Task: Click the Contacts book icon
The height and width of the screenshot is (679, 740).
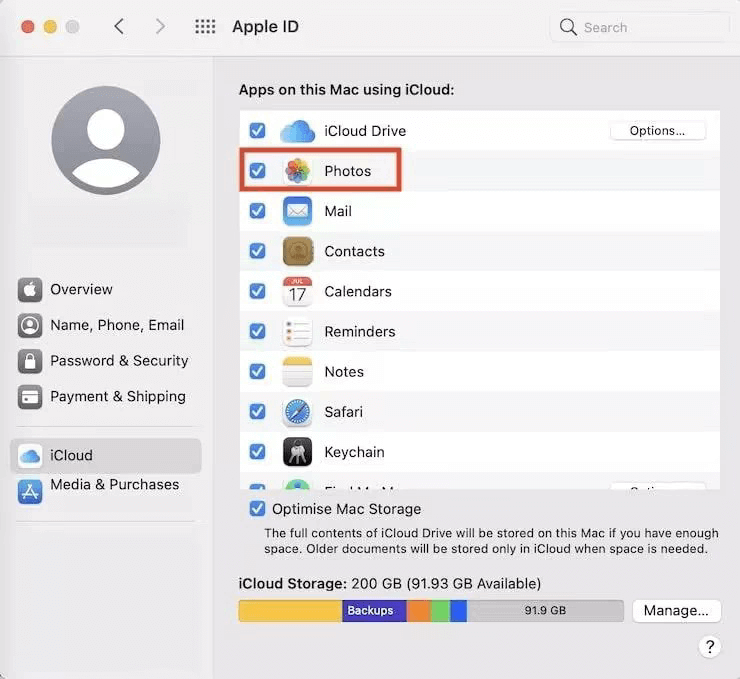Action: point(297,251)
